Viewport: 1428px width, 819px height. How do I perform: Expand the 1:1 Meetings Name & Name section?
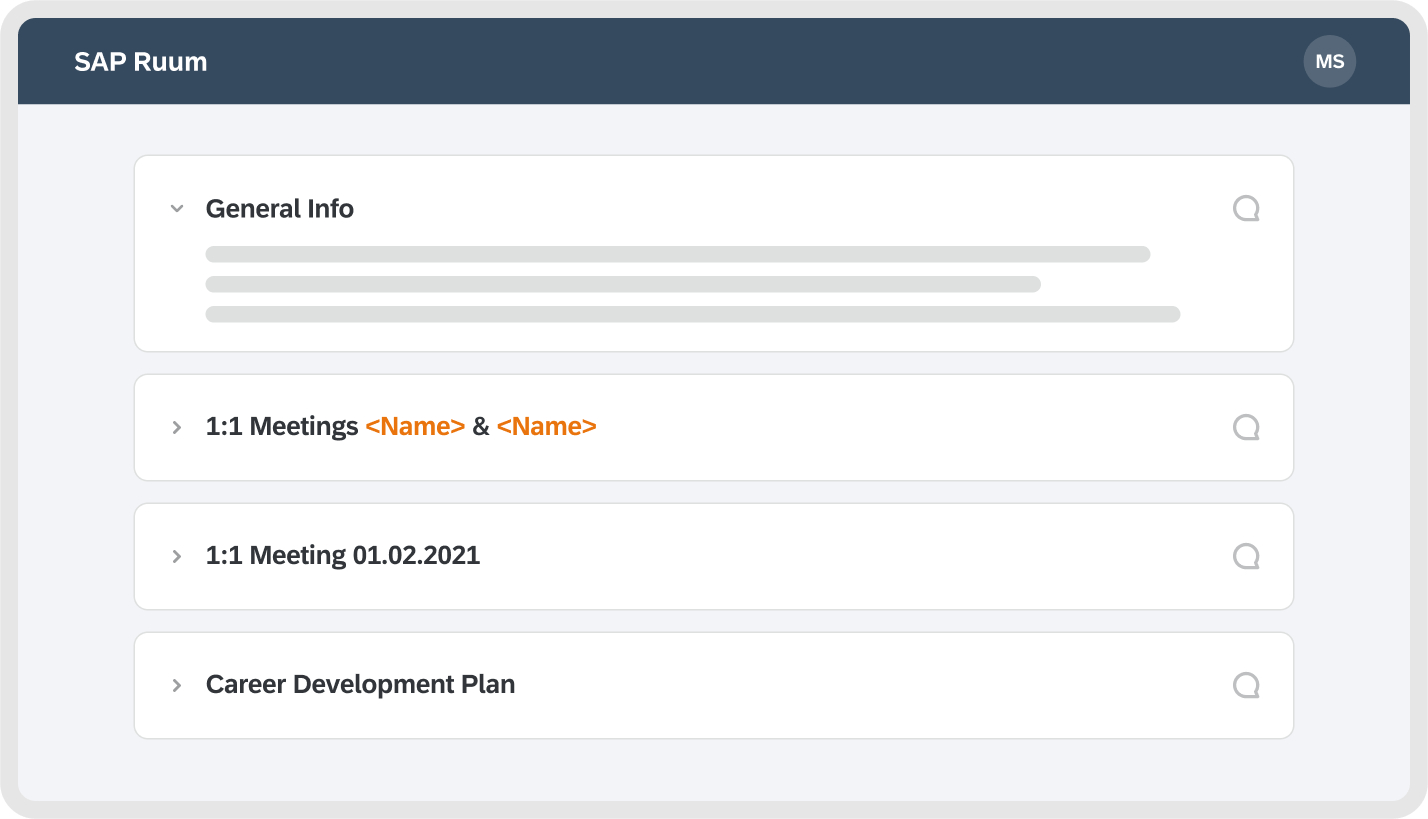click(x=177, y=428)
